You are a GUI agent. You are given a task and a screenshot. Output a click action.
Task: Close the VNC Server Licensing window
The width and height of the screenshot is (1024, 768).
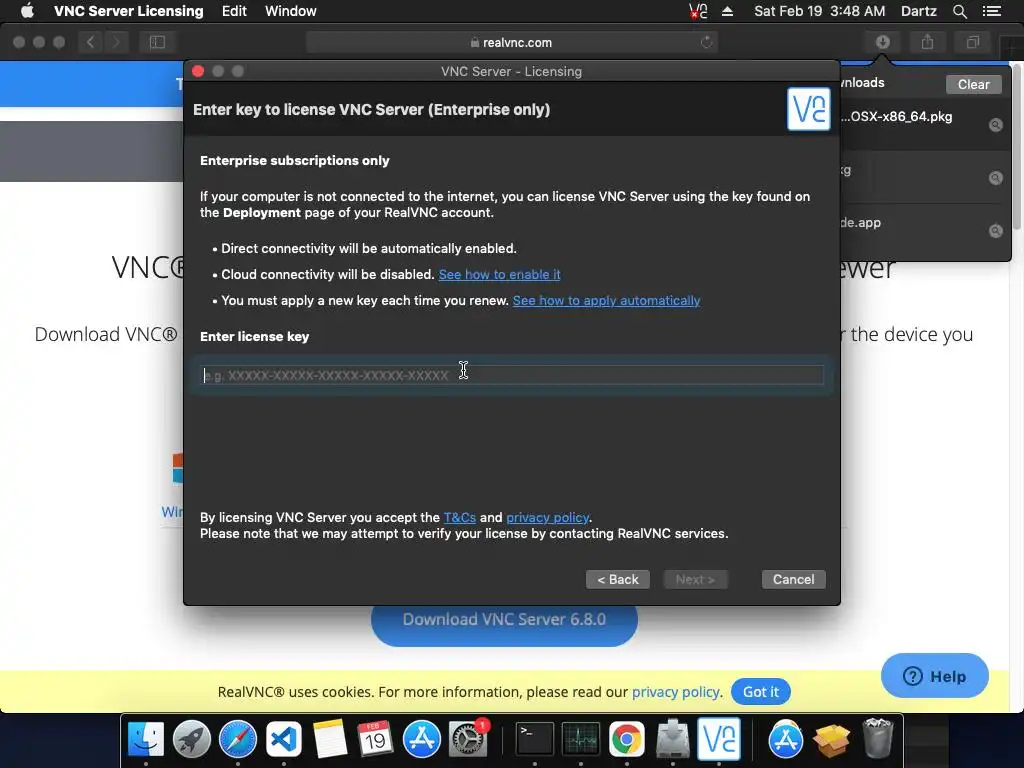point(198,71)
